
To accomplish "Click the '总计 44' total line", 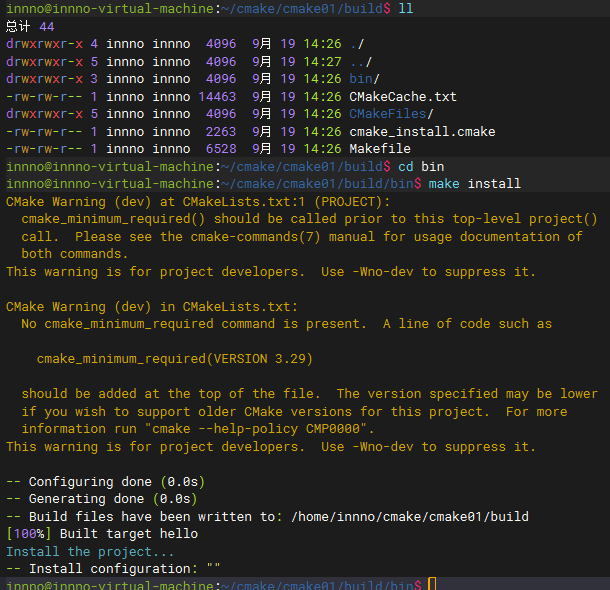I will pyautogui.click(x=30, y=26).
